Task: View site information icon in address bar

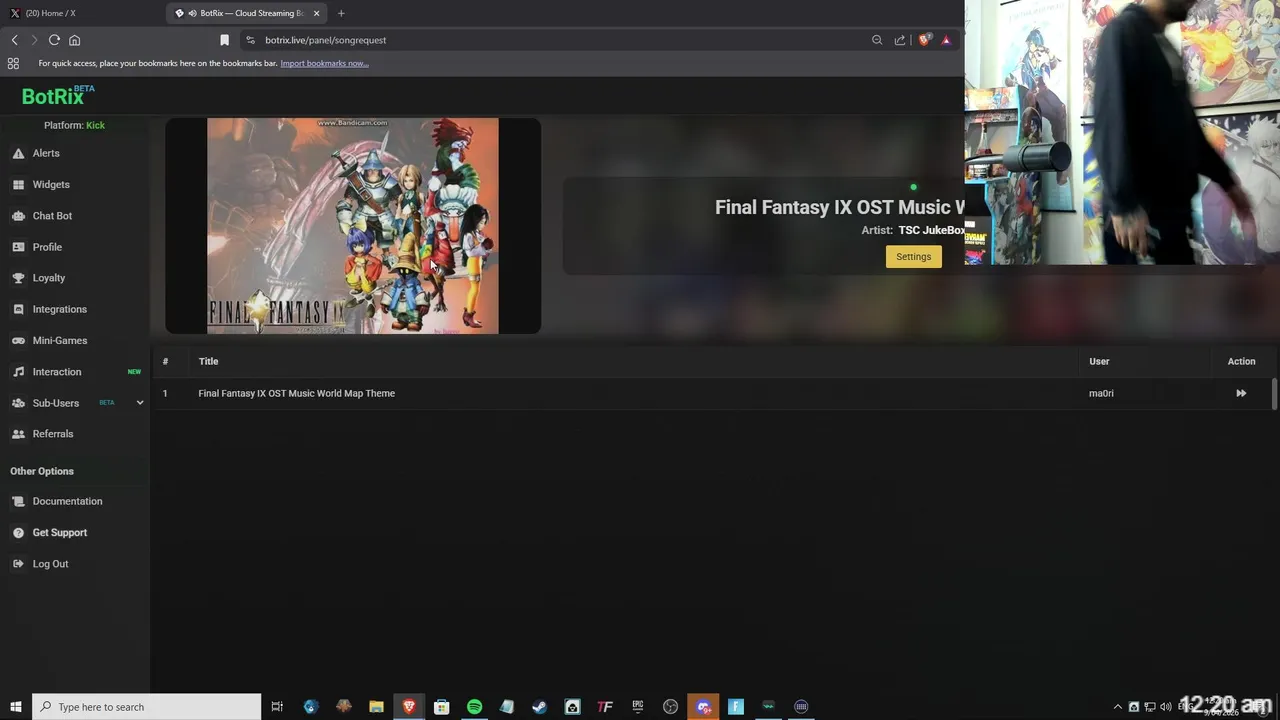Action: tap(250, 40)
